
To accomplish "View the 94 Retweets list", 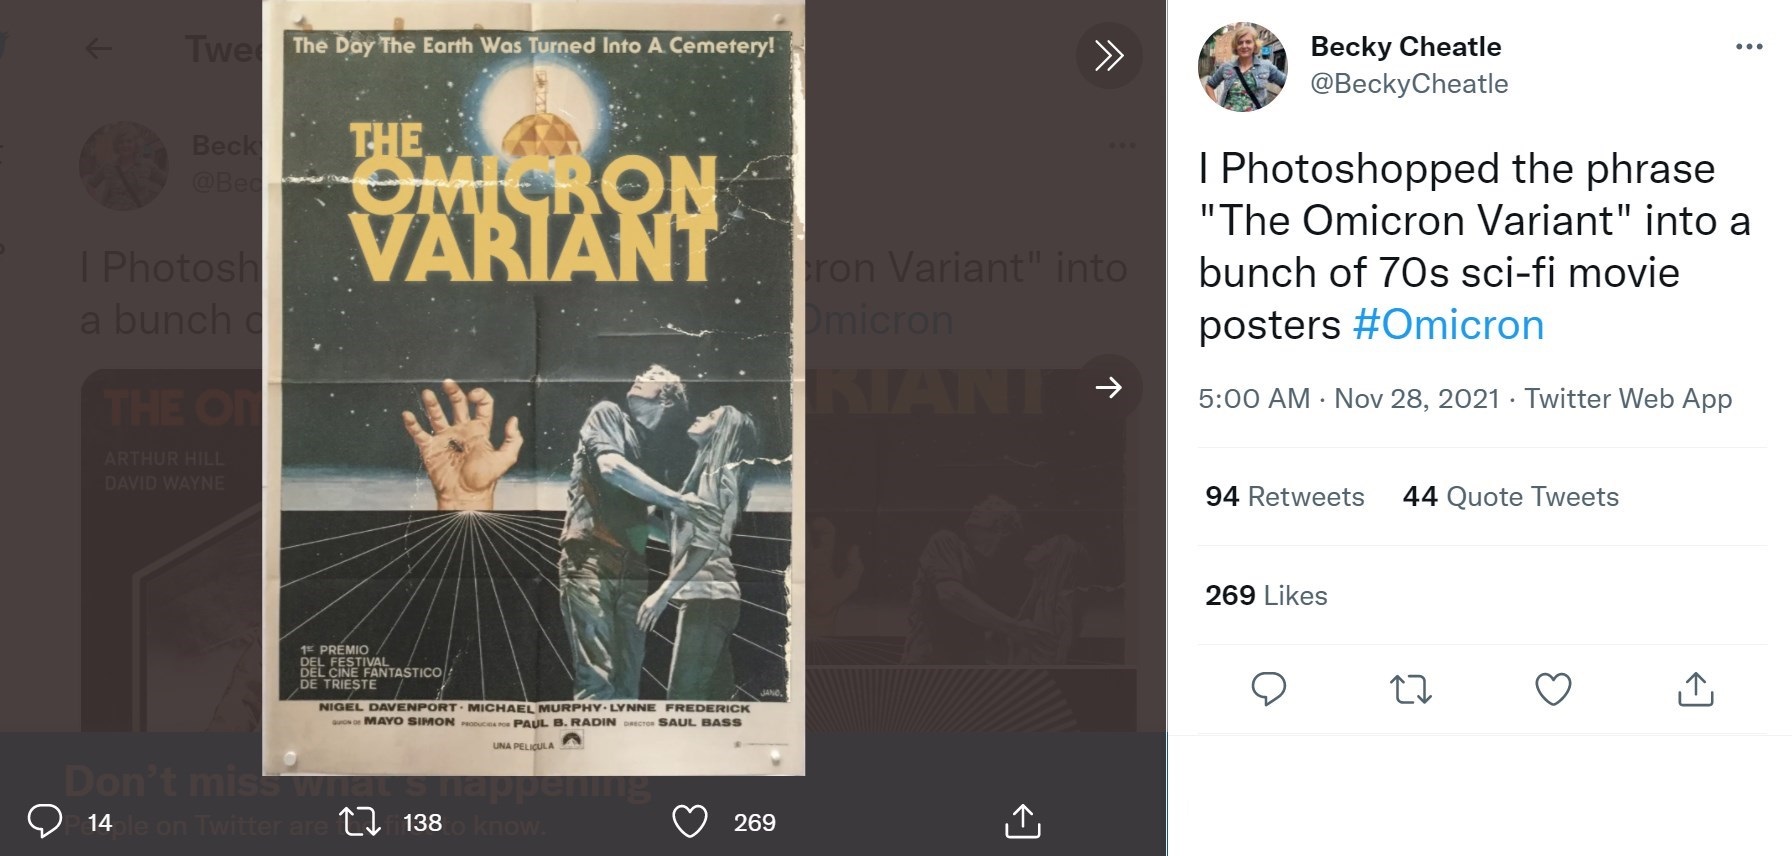I will [1284, 497].
